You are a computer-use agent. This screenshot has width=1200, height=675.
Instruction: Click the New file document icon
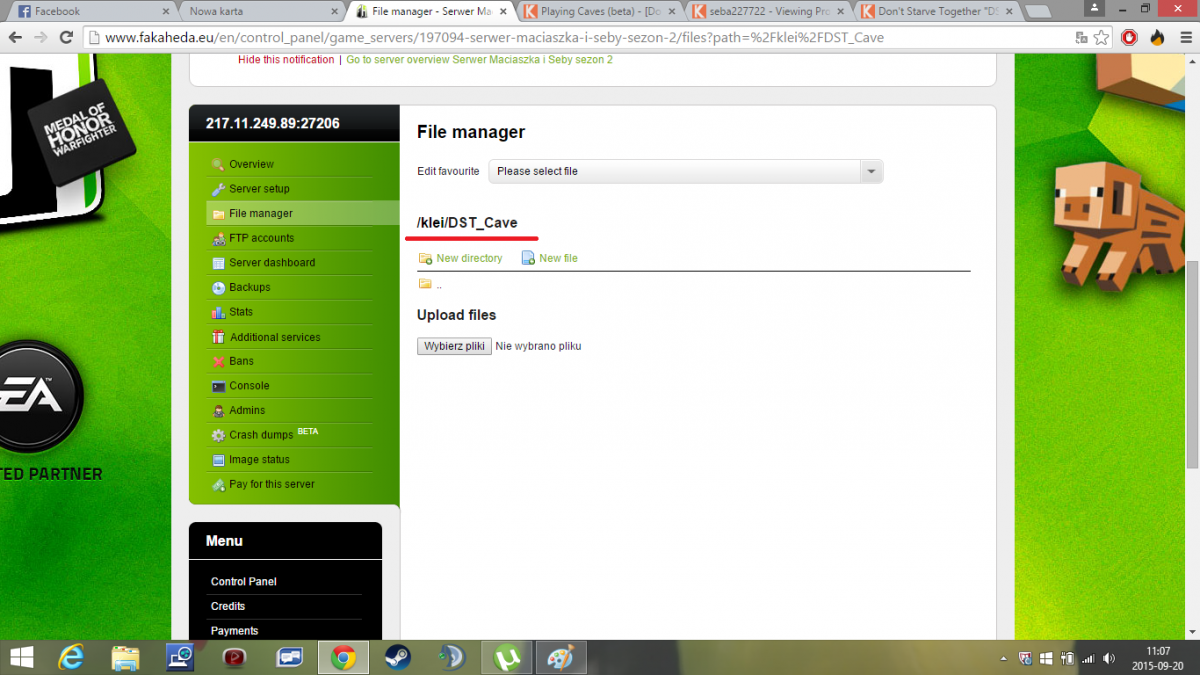click(x=528, y=258)
